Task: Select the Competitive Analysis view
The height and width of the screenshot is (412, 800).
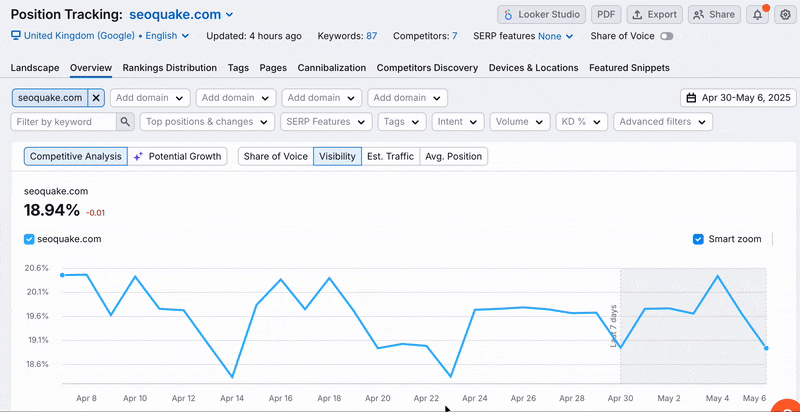Action: pyautogui.click(x=76, y=157)
